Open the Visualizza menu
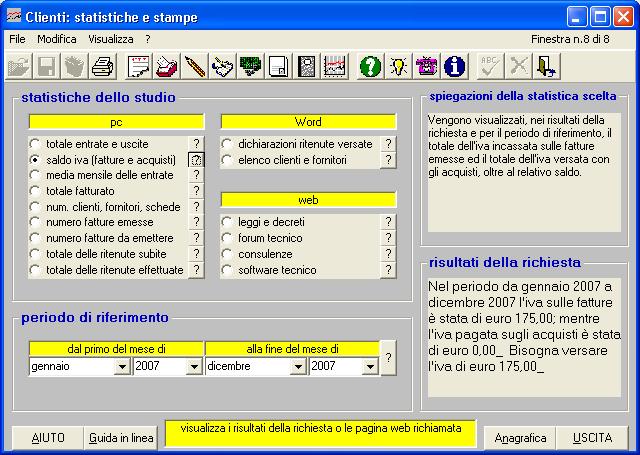Image resolution: width=640 pixels, height=455 pixels. [x=110, y=38]
